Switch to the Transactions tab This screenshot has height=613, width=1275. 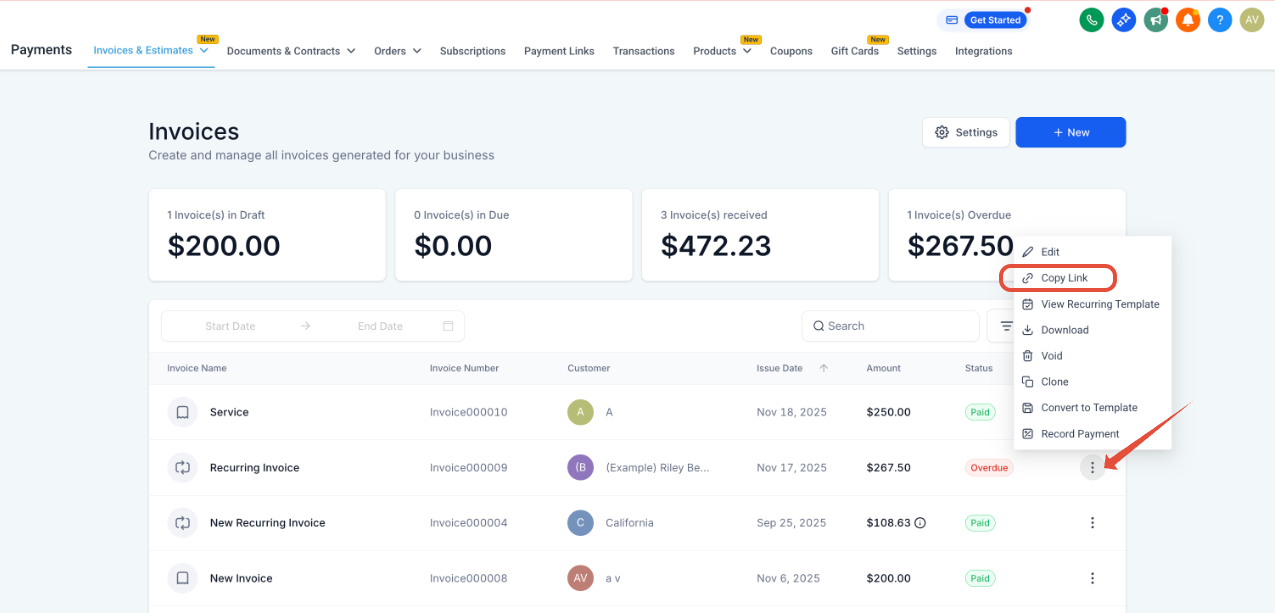(x=644, y=51)
